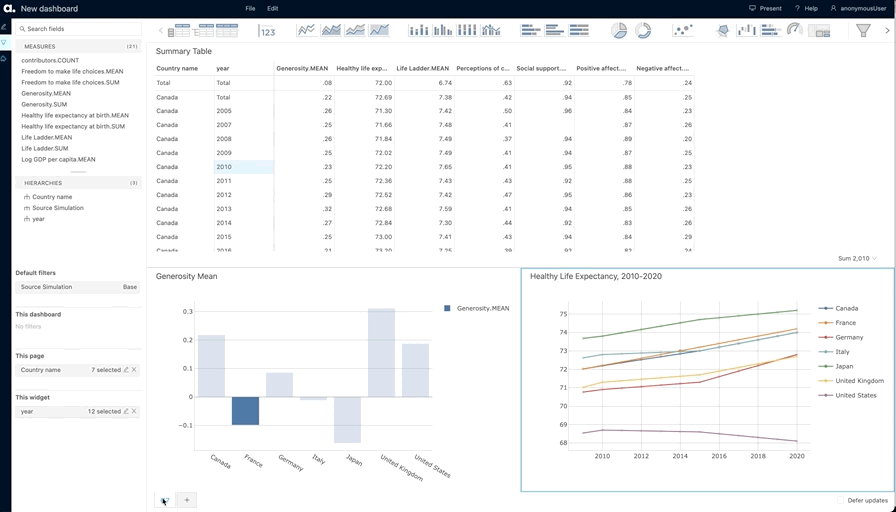Viewport: 896px width, 512px height.
Task: Toggle Germany line in legend
Action: [841, 337]
